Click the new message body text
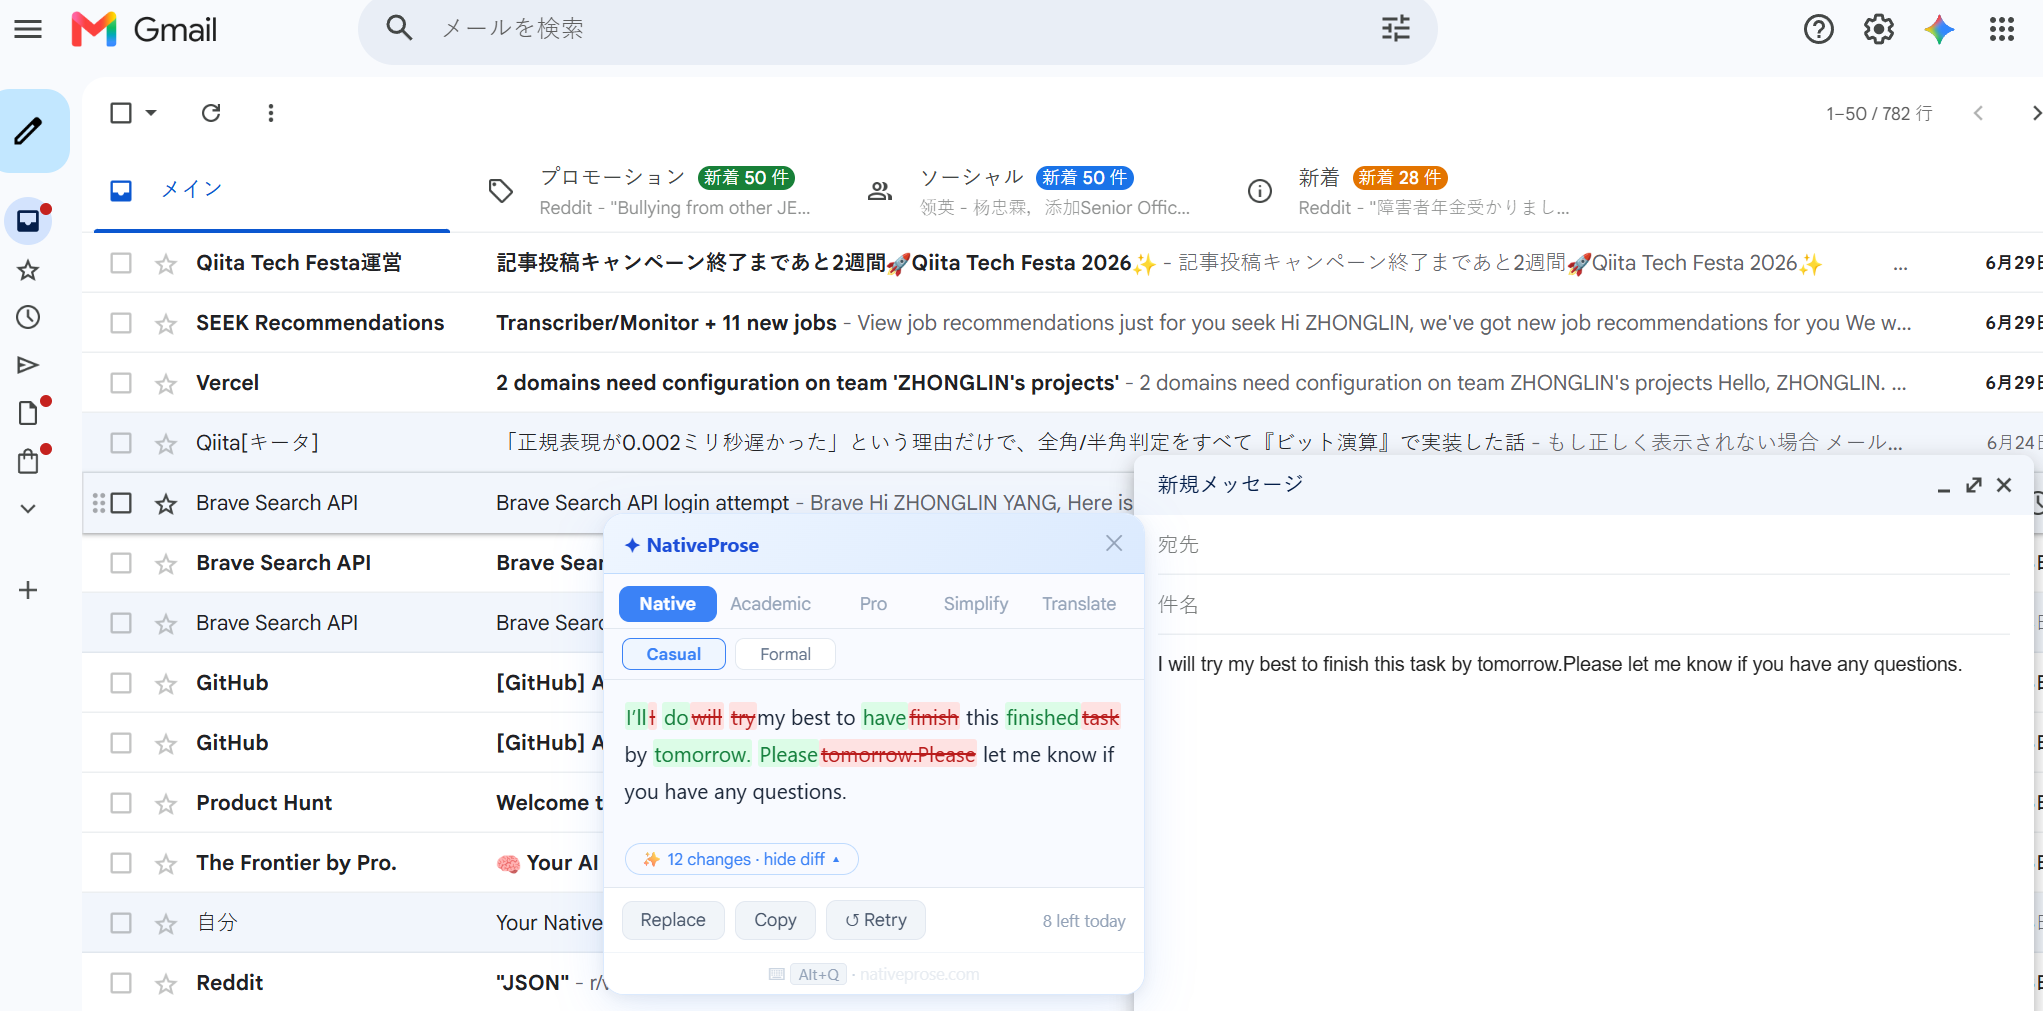 pyautogui.click(x=1559, y=664)
